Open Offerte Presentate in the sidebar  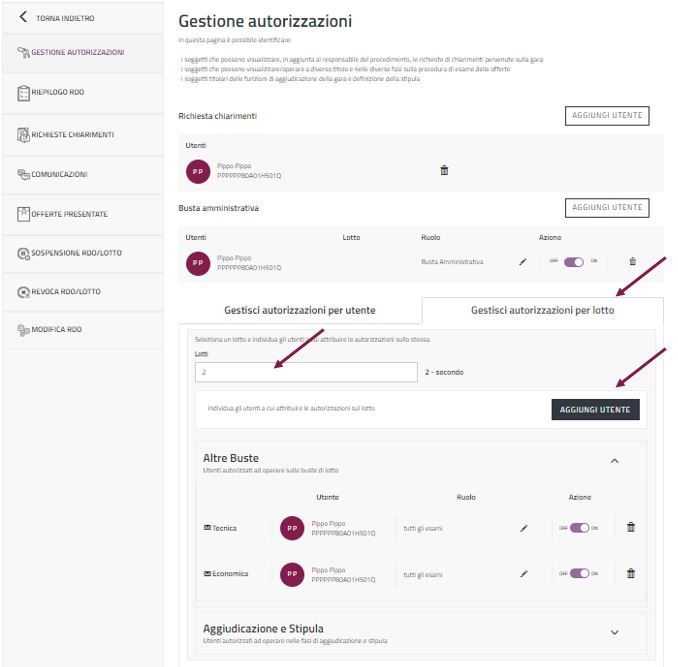coord(69,214)
